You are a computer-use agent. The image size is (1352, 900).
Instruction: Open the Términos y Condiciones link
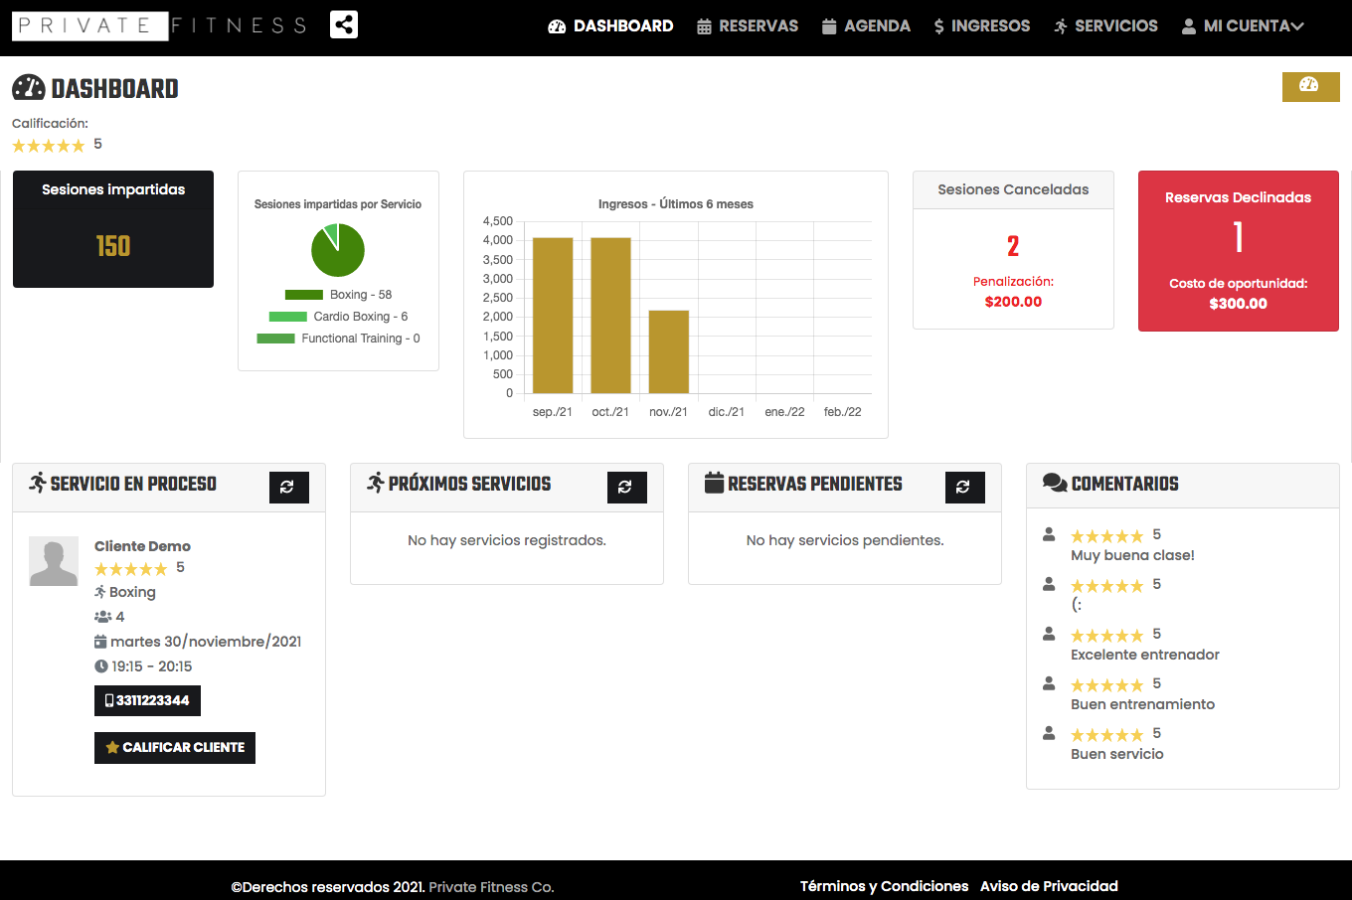(x=883, y=886)
